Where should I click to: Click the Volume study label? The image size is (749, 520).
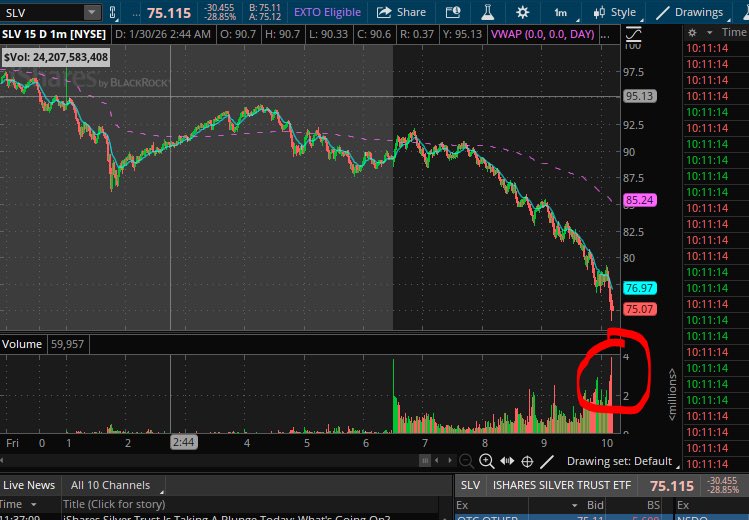pos(22,344)
